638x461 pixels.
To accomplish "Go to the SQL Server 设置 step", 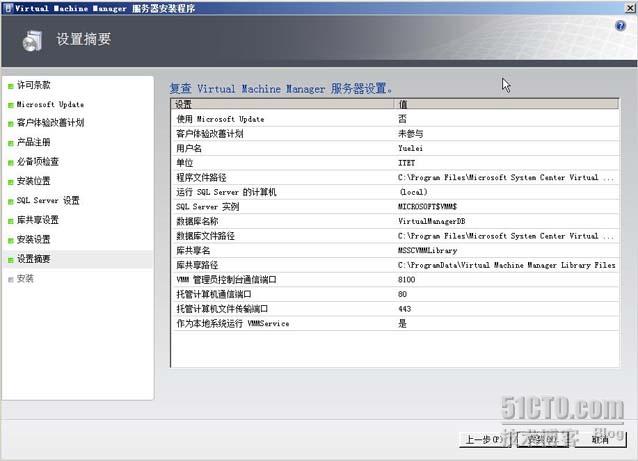I will [48, 200].
